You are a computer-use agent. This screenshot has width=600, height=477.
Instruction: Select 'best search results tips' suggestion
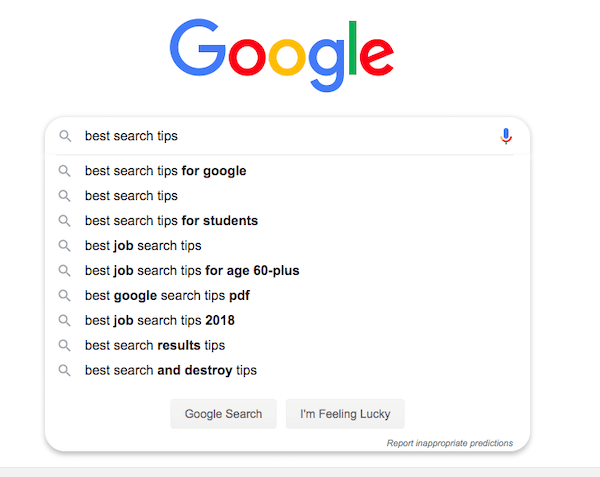click(287, 345)
